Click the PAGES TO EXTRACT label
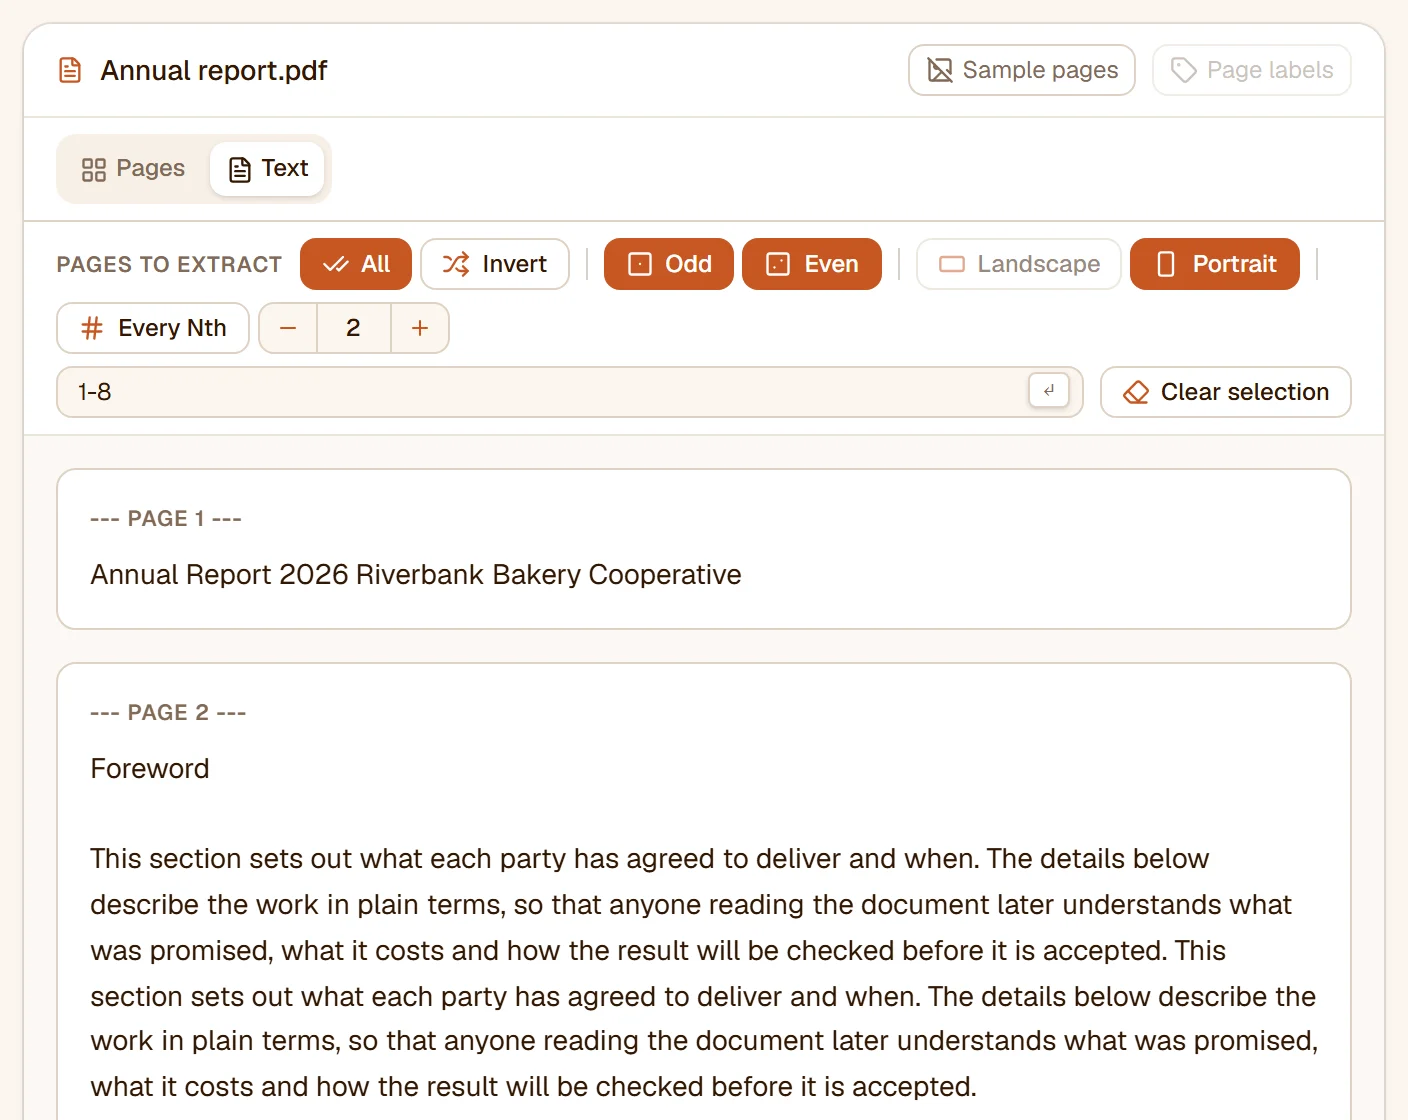The image size is (1408, 1120). (x=169, y=265)
